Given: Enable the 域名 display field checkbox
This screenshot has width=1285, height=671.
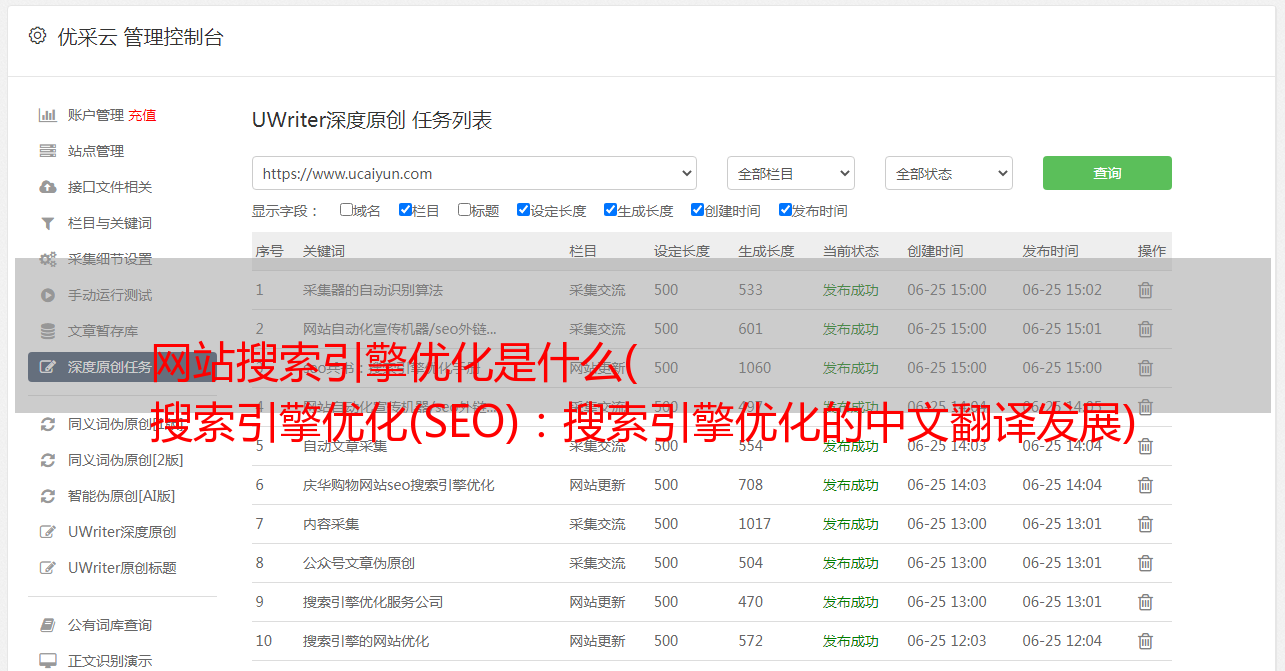Looking at the screenshot, I should [x=346, y=210].
